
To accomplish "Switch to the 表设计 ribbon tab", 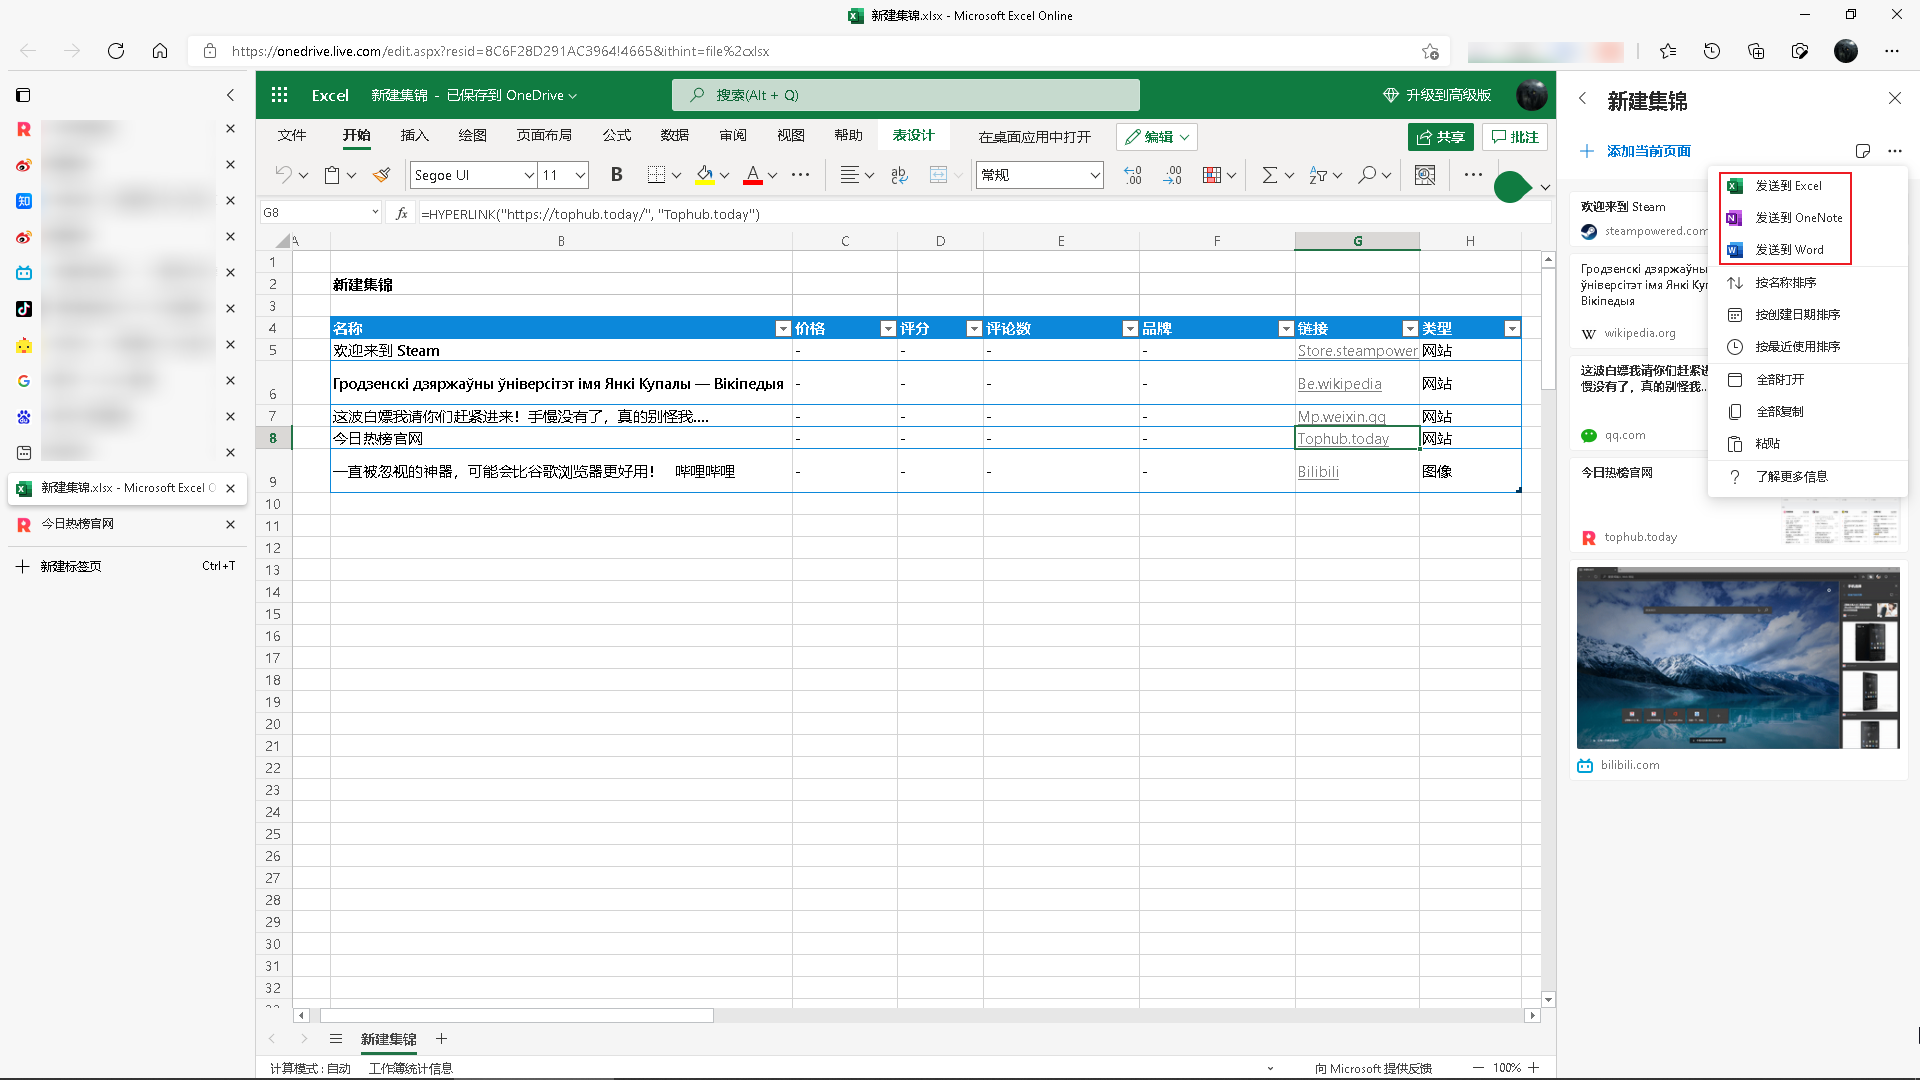I will click(x=913, y=135).
